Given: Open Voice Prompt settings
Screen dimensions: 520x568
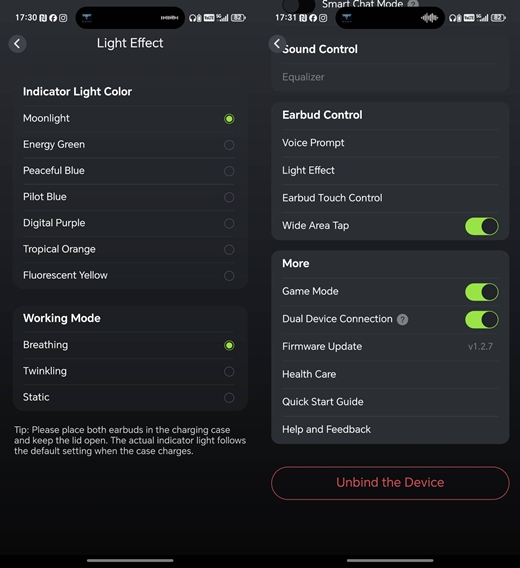Looking at the screenshot, I should [x=390, y=143].
